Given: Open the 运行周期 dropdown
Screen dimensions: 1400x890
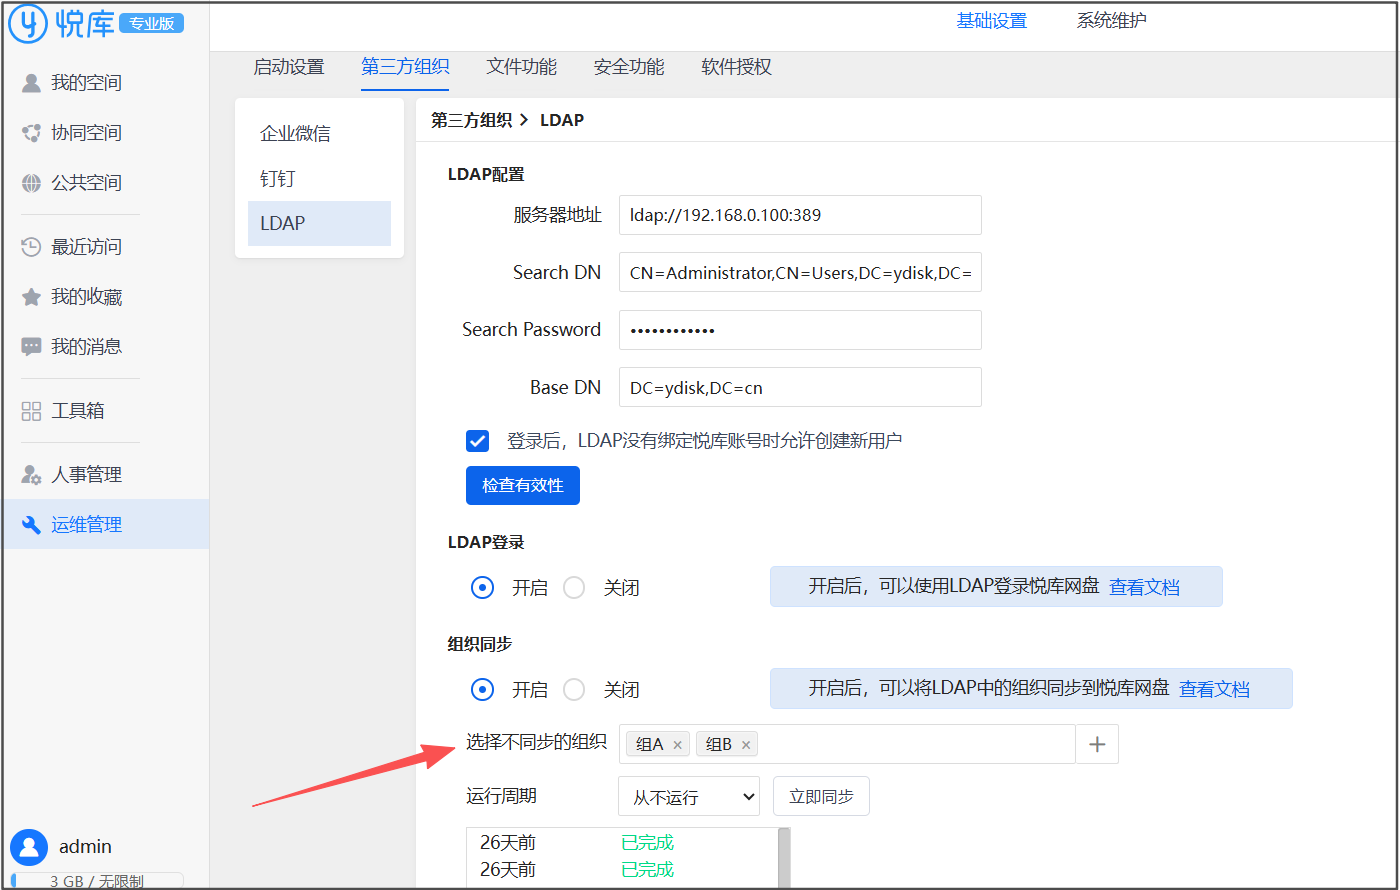Looking at the screenshot, I should coord(689,797).
